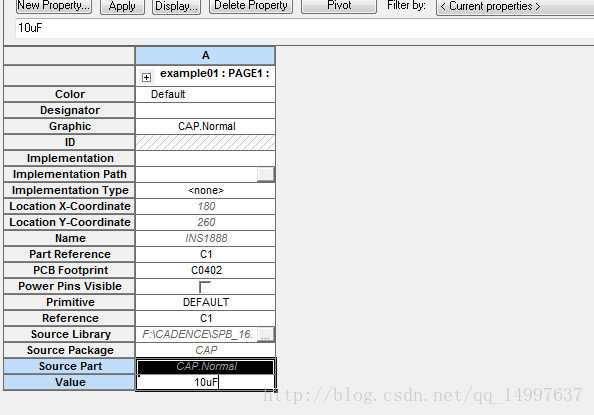594x415 pixels.
Task: Click the Name value INS1888
Action: coord(205,238)
